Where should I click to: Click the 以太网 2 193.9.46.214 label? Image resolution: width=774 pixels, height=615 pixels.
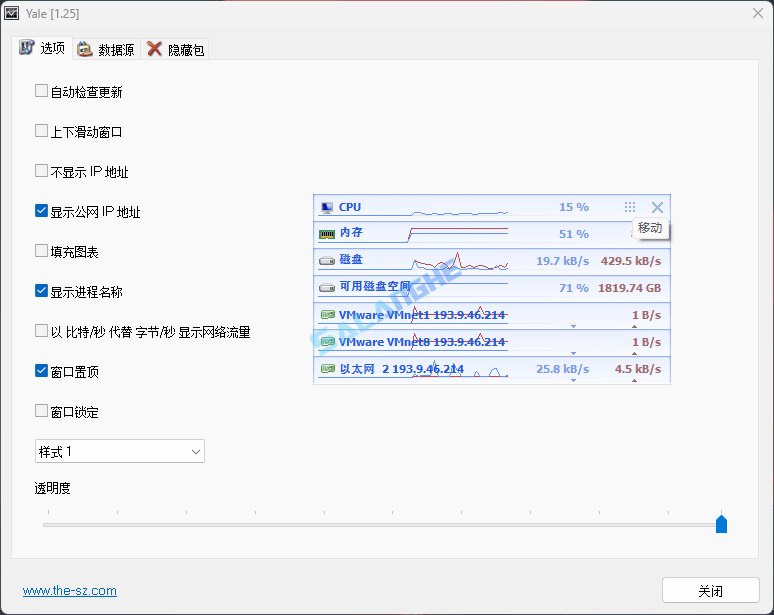pyautogui.click(x=402, y=369)
